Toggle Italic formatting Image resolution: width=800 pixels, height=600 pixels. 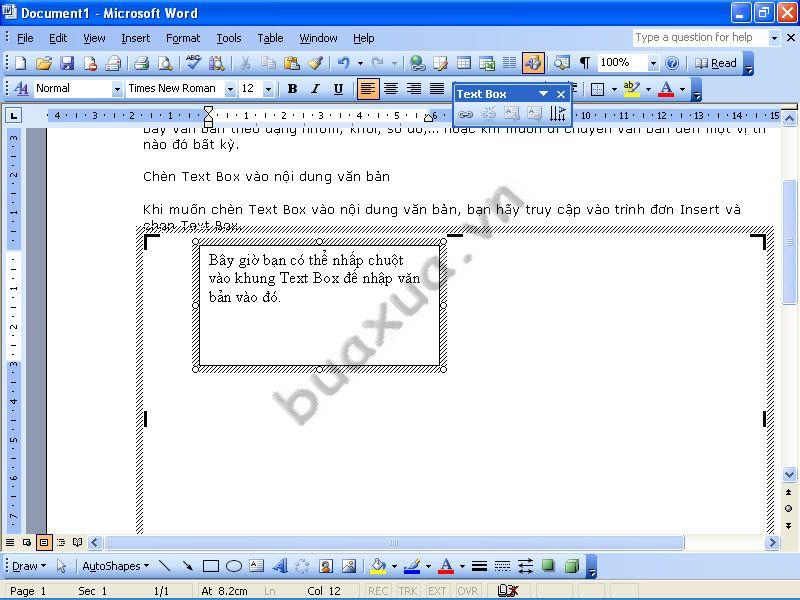pyautogui.click(x=315, y=89)
